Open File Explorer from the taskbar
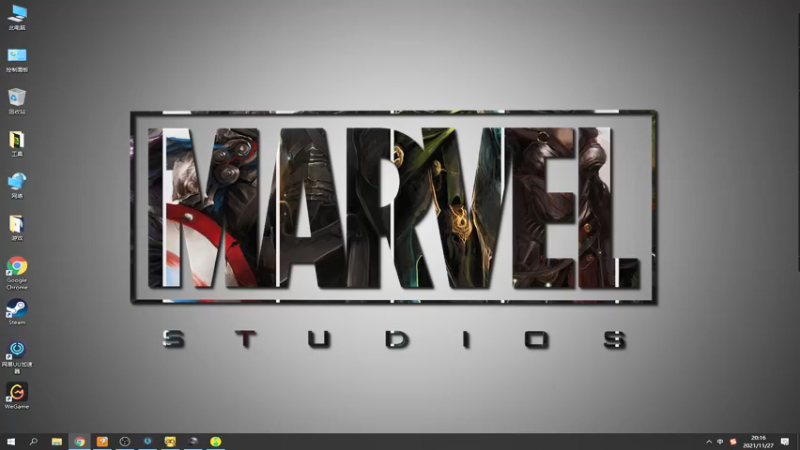 [57, 441]
